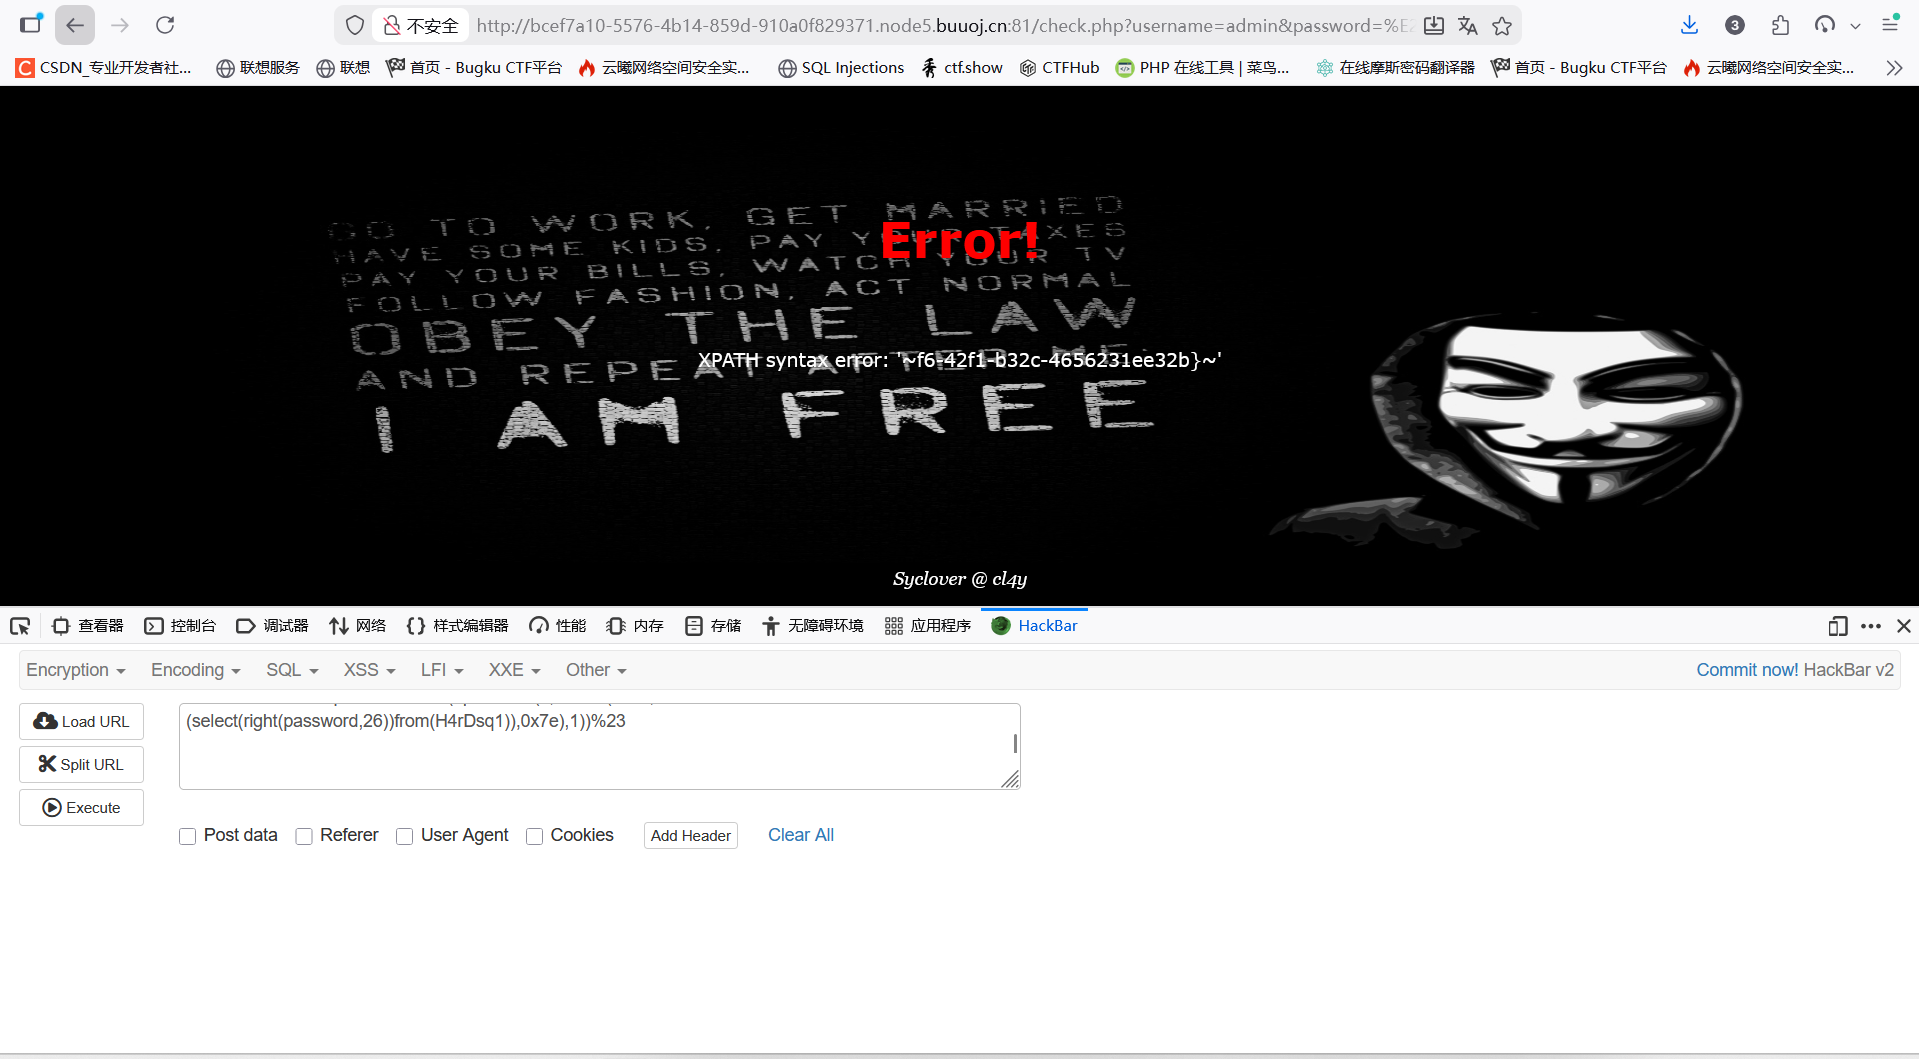Open CSDN bookmark
Screen dimensions: 1919x1059
click(x=104, y=67)
